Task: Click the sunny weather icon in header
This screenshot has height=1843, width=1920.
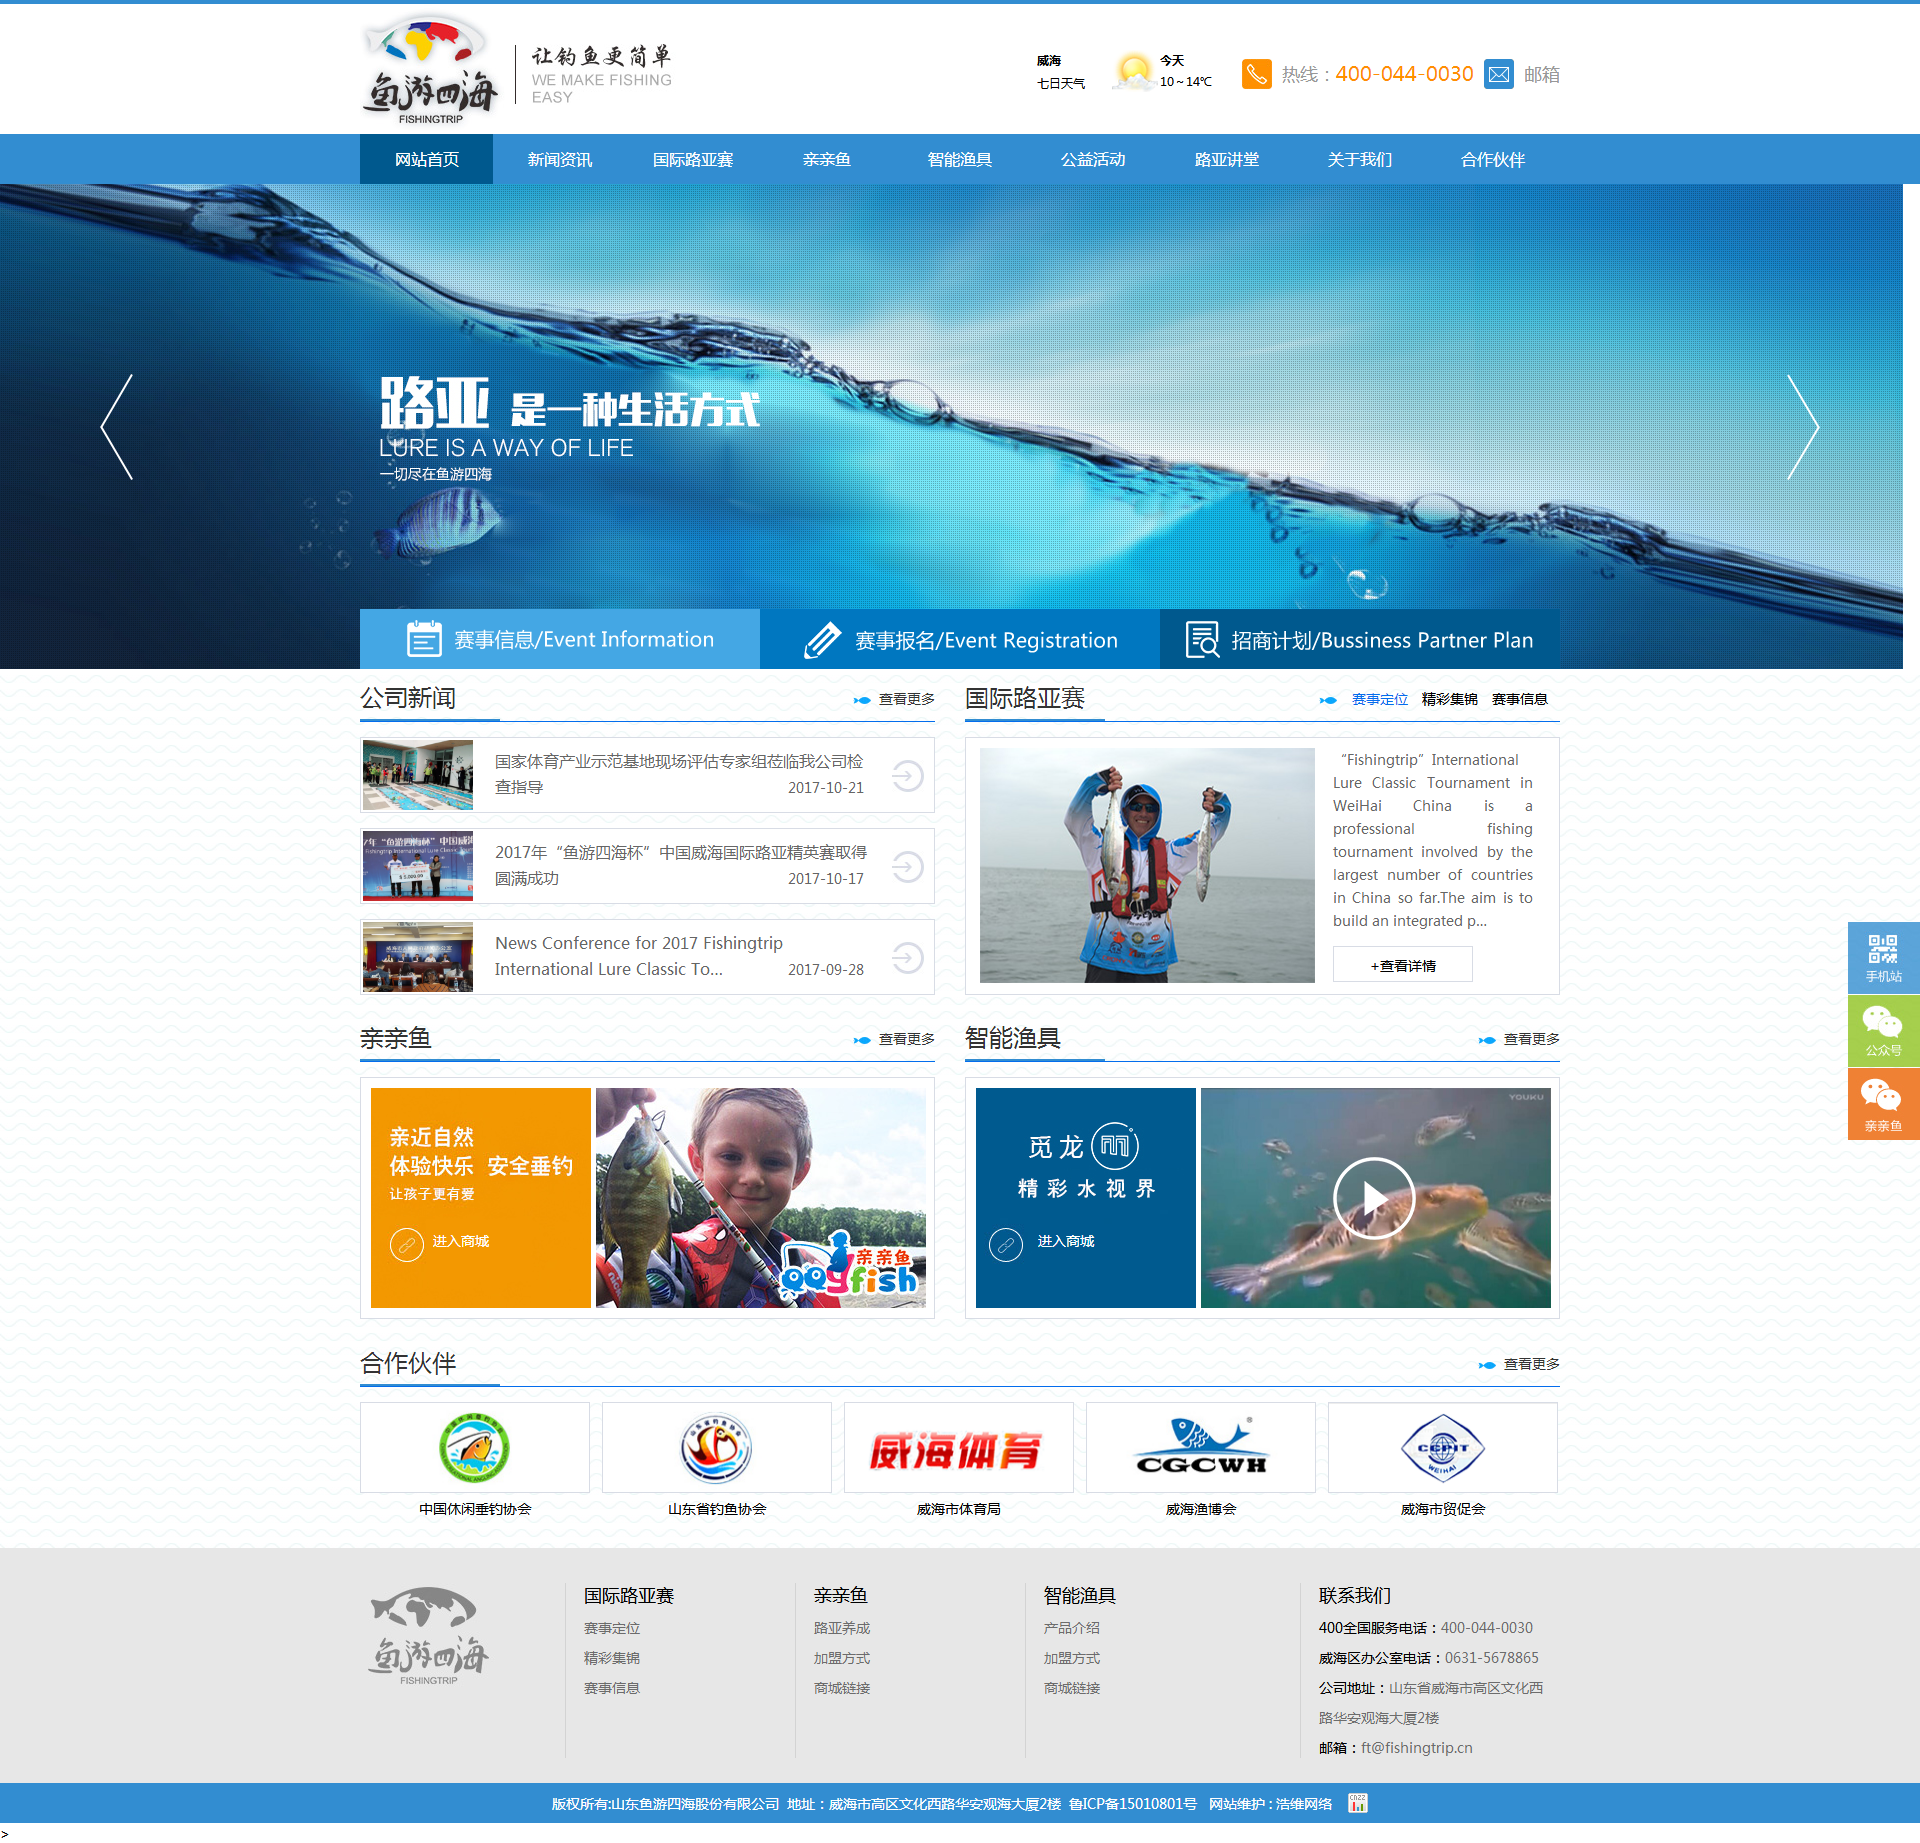Action: [1134, 72]
